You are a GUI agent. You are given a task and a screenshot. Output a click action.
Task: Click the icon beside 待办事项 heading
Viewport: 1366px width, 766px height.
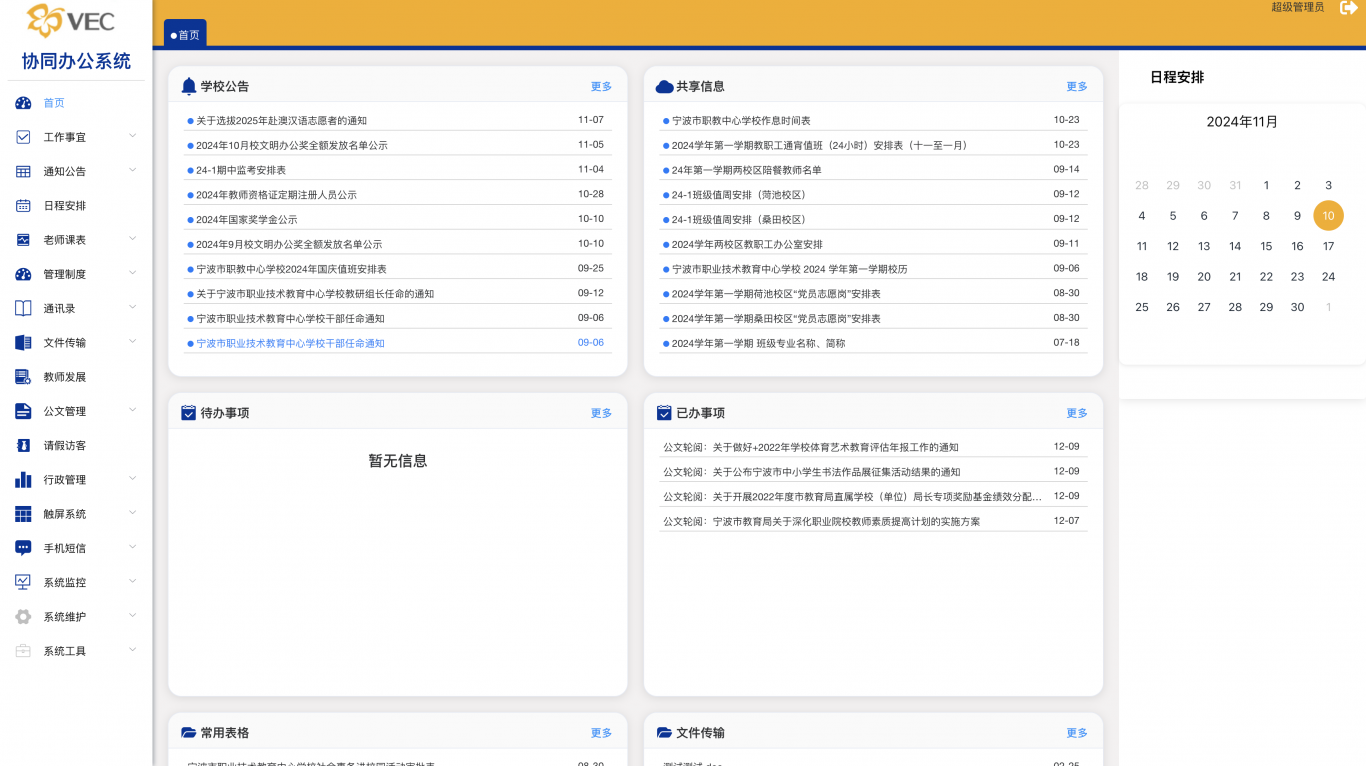click(188, 413)
